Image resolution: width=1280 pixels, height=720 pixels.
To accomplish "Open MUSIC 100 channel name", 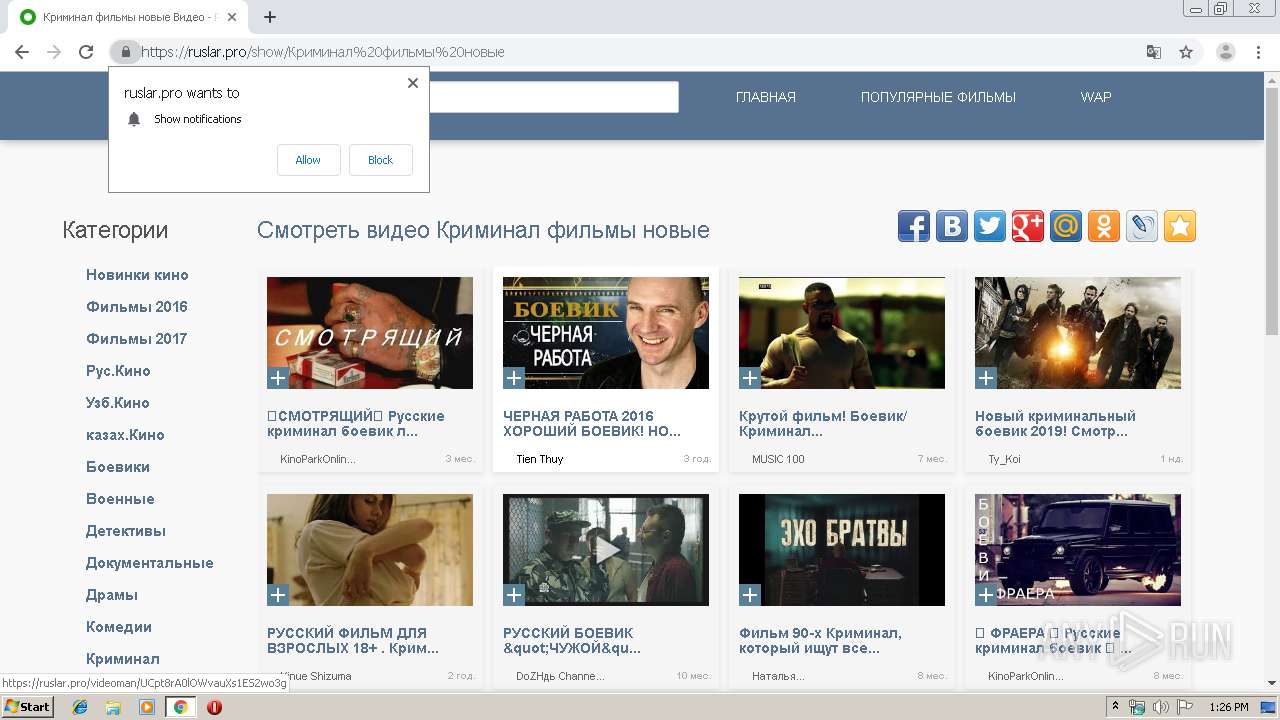I will click(x=778, y=459).
